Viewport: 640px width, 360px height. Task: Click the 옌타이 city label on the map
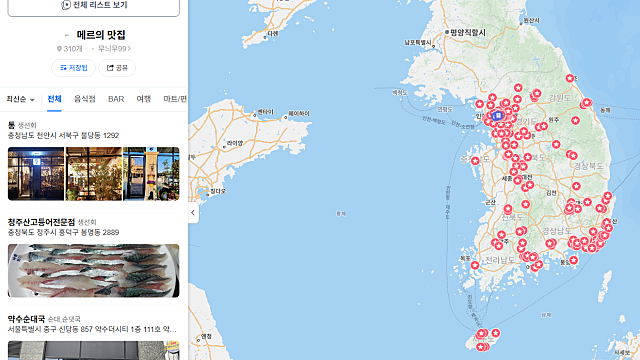[265, 112]
